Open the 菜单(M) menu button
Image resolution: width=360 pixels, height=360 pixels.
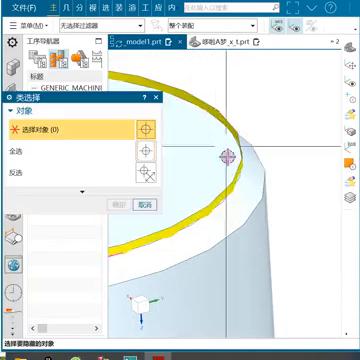pos(29,26)
